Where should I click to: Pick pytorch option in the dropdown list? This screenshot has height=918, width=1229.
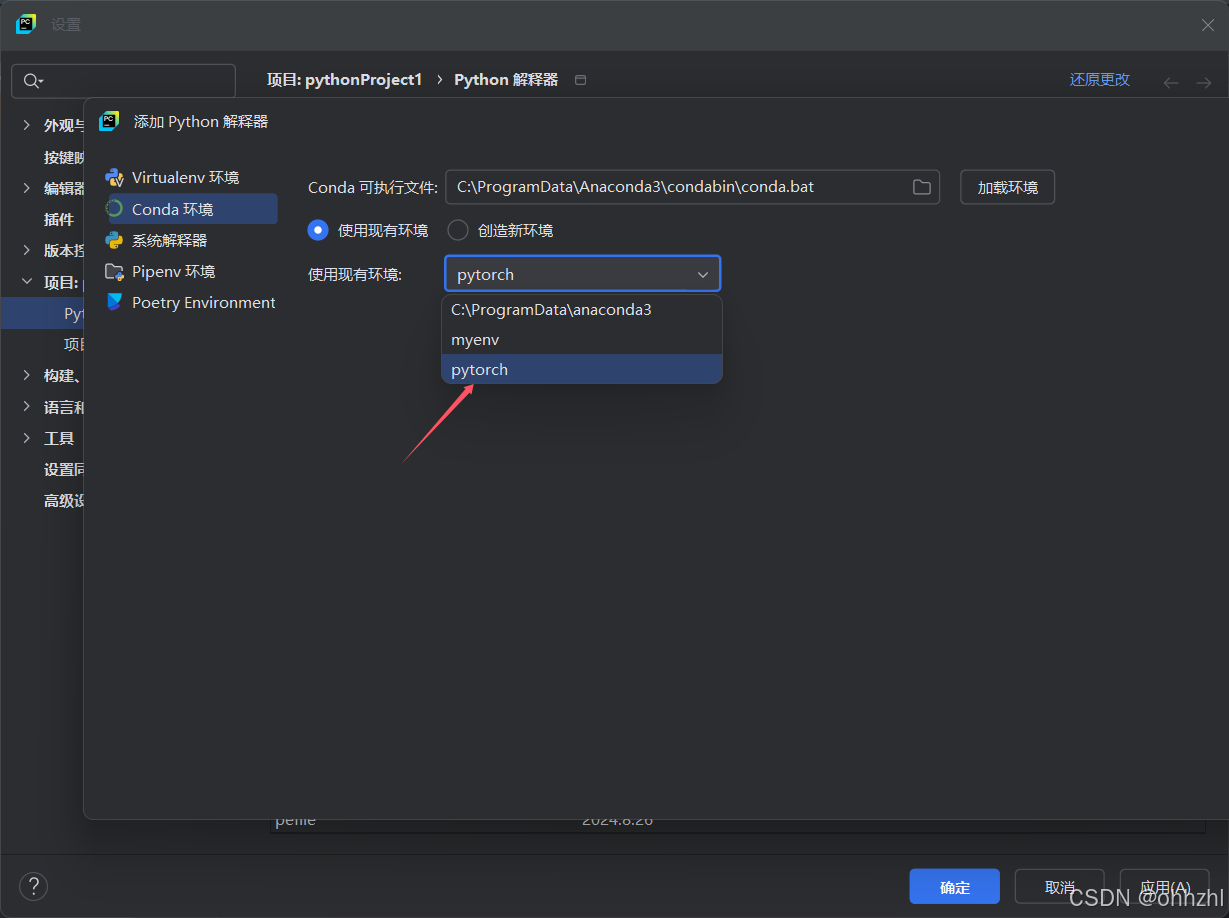[x=582, y=370]
